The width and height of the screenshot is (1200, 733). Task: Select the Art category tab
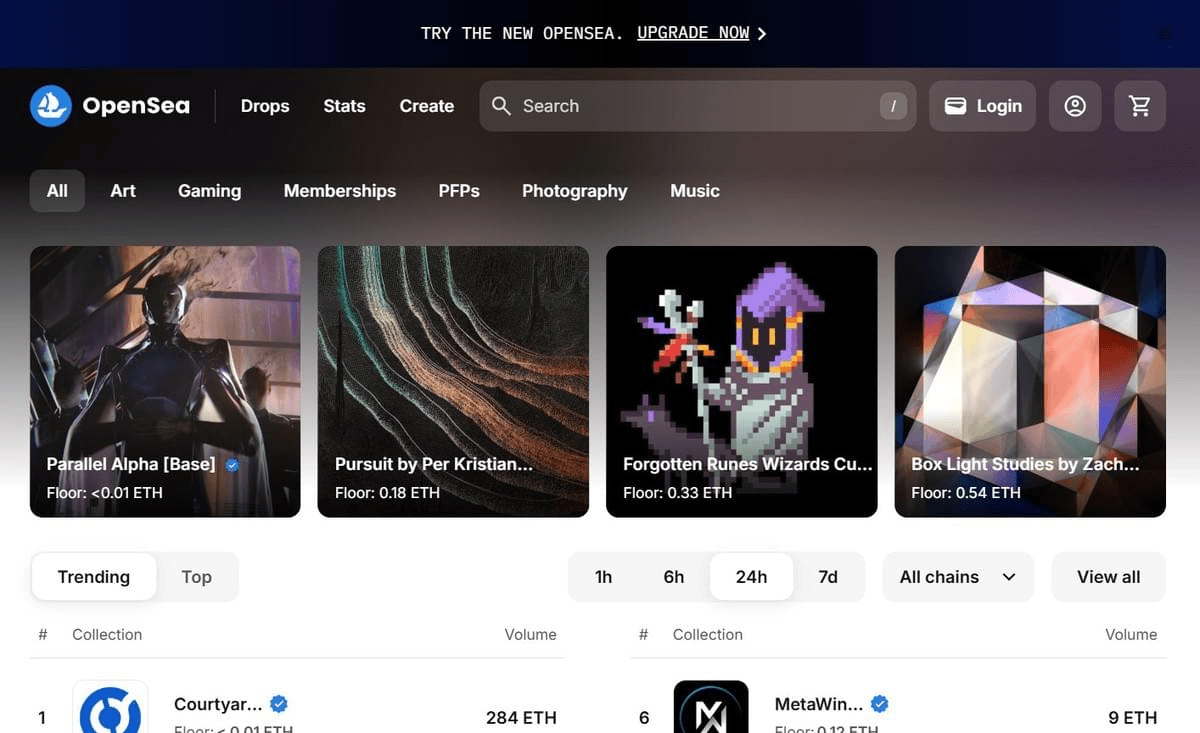point(123,191)
